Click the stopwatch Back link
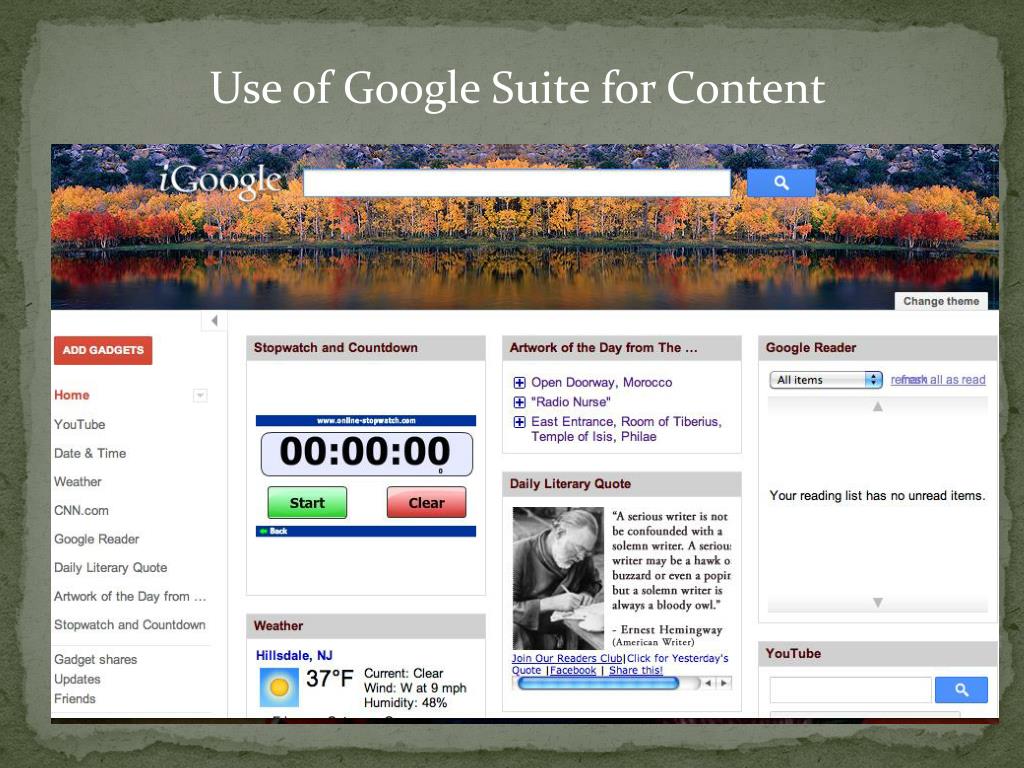Image resolution: width=1024 pixels, height=768 pixels. click(275, 531)
